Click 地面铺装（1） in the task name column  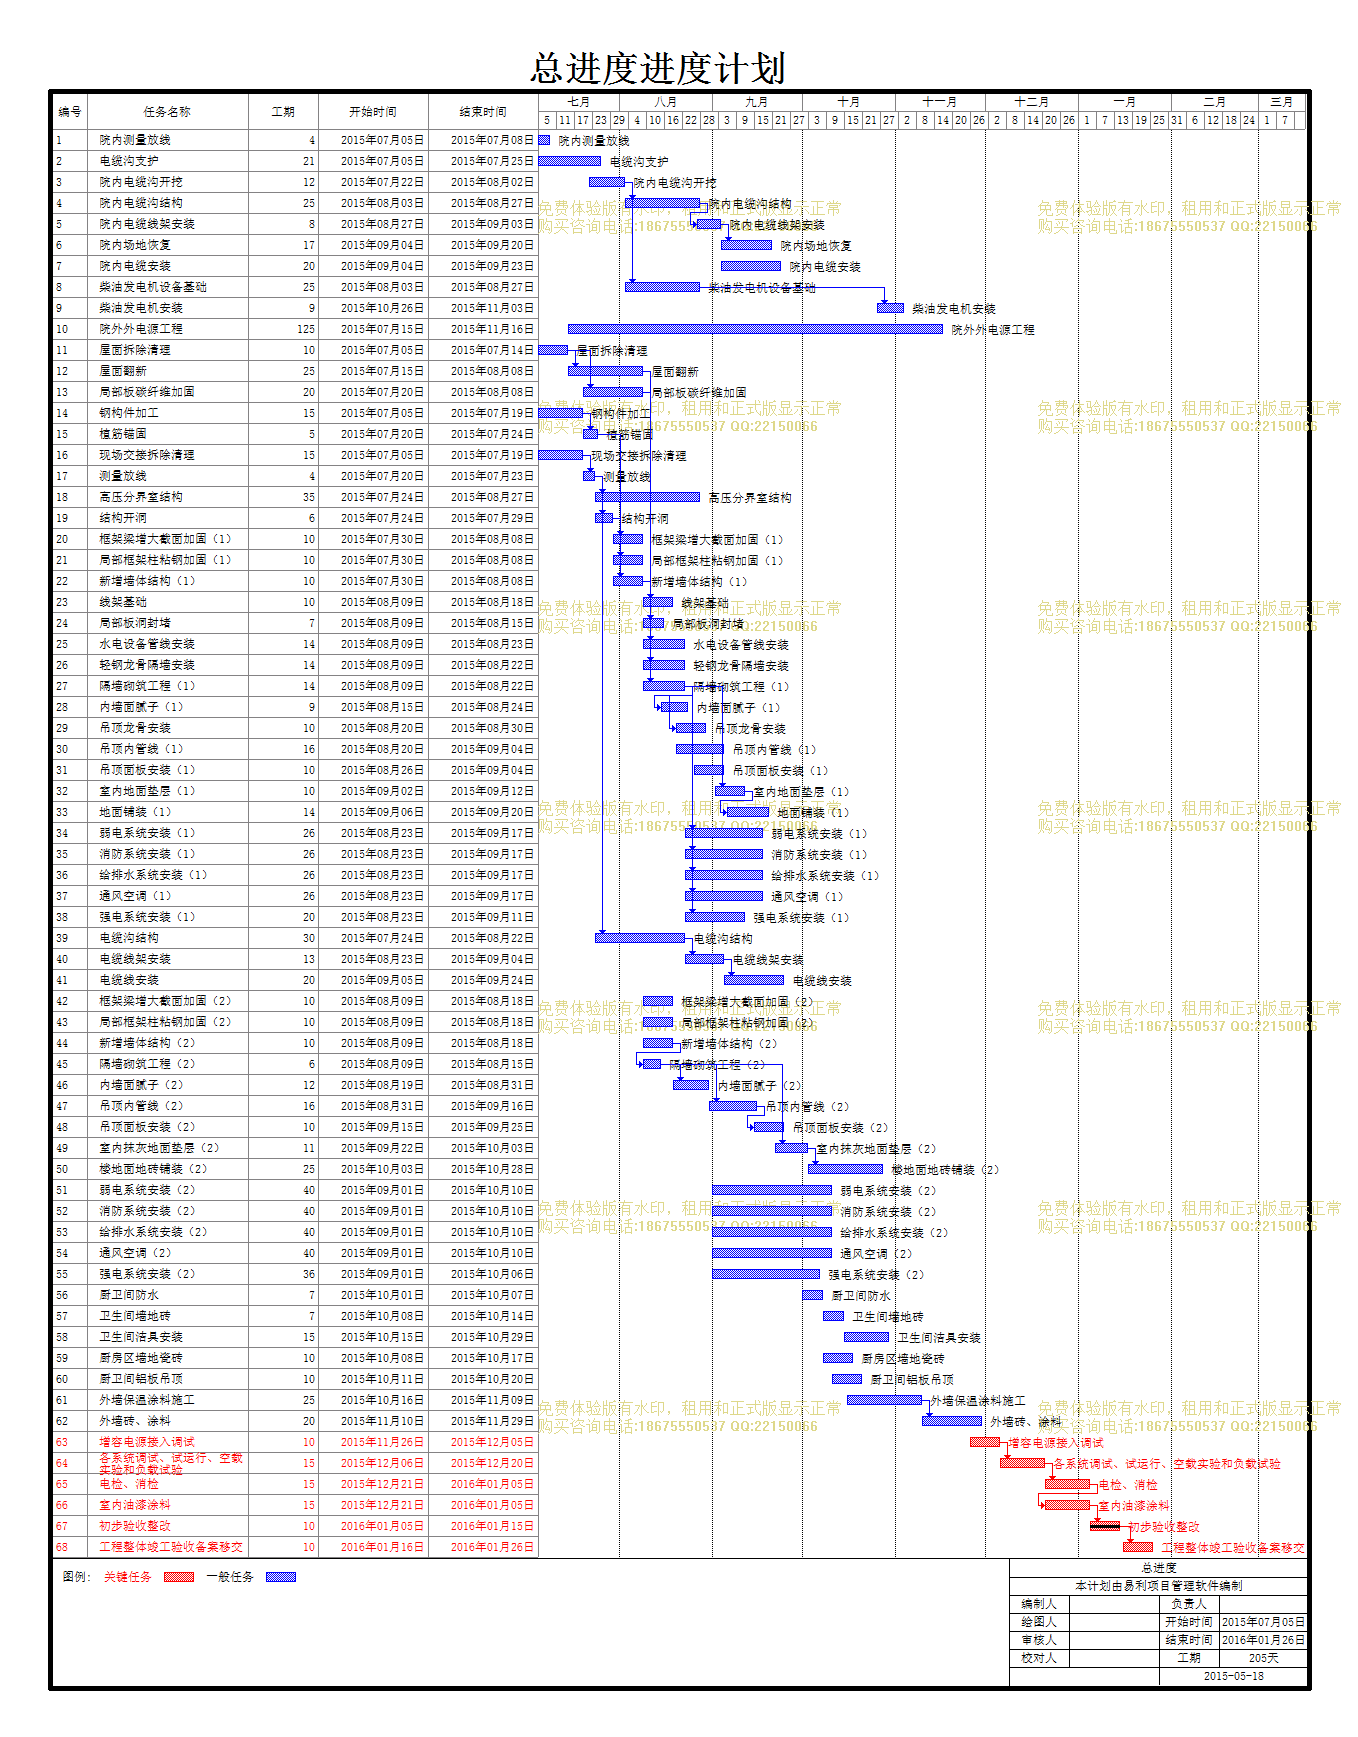click(135, 812)
